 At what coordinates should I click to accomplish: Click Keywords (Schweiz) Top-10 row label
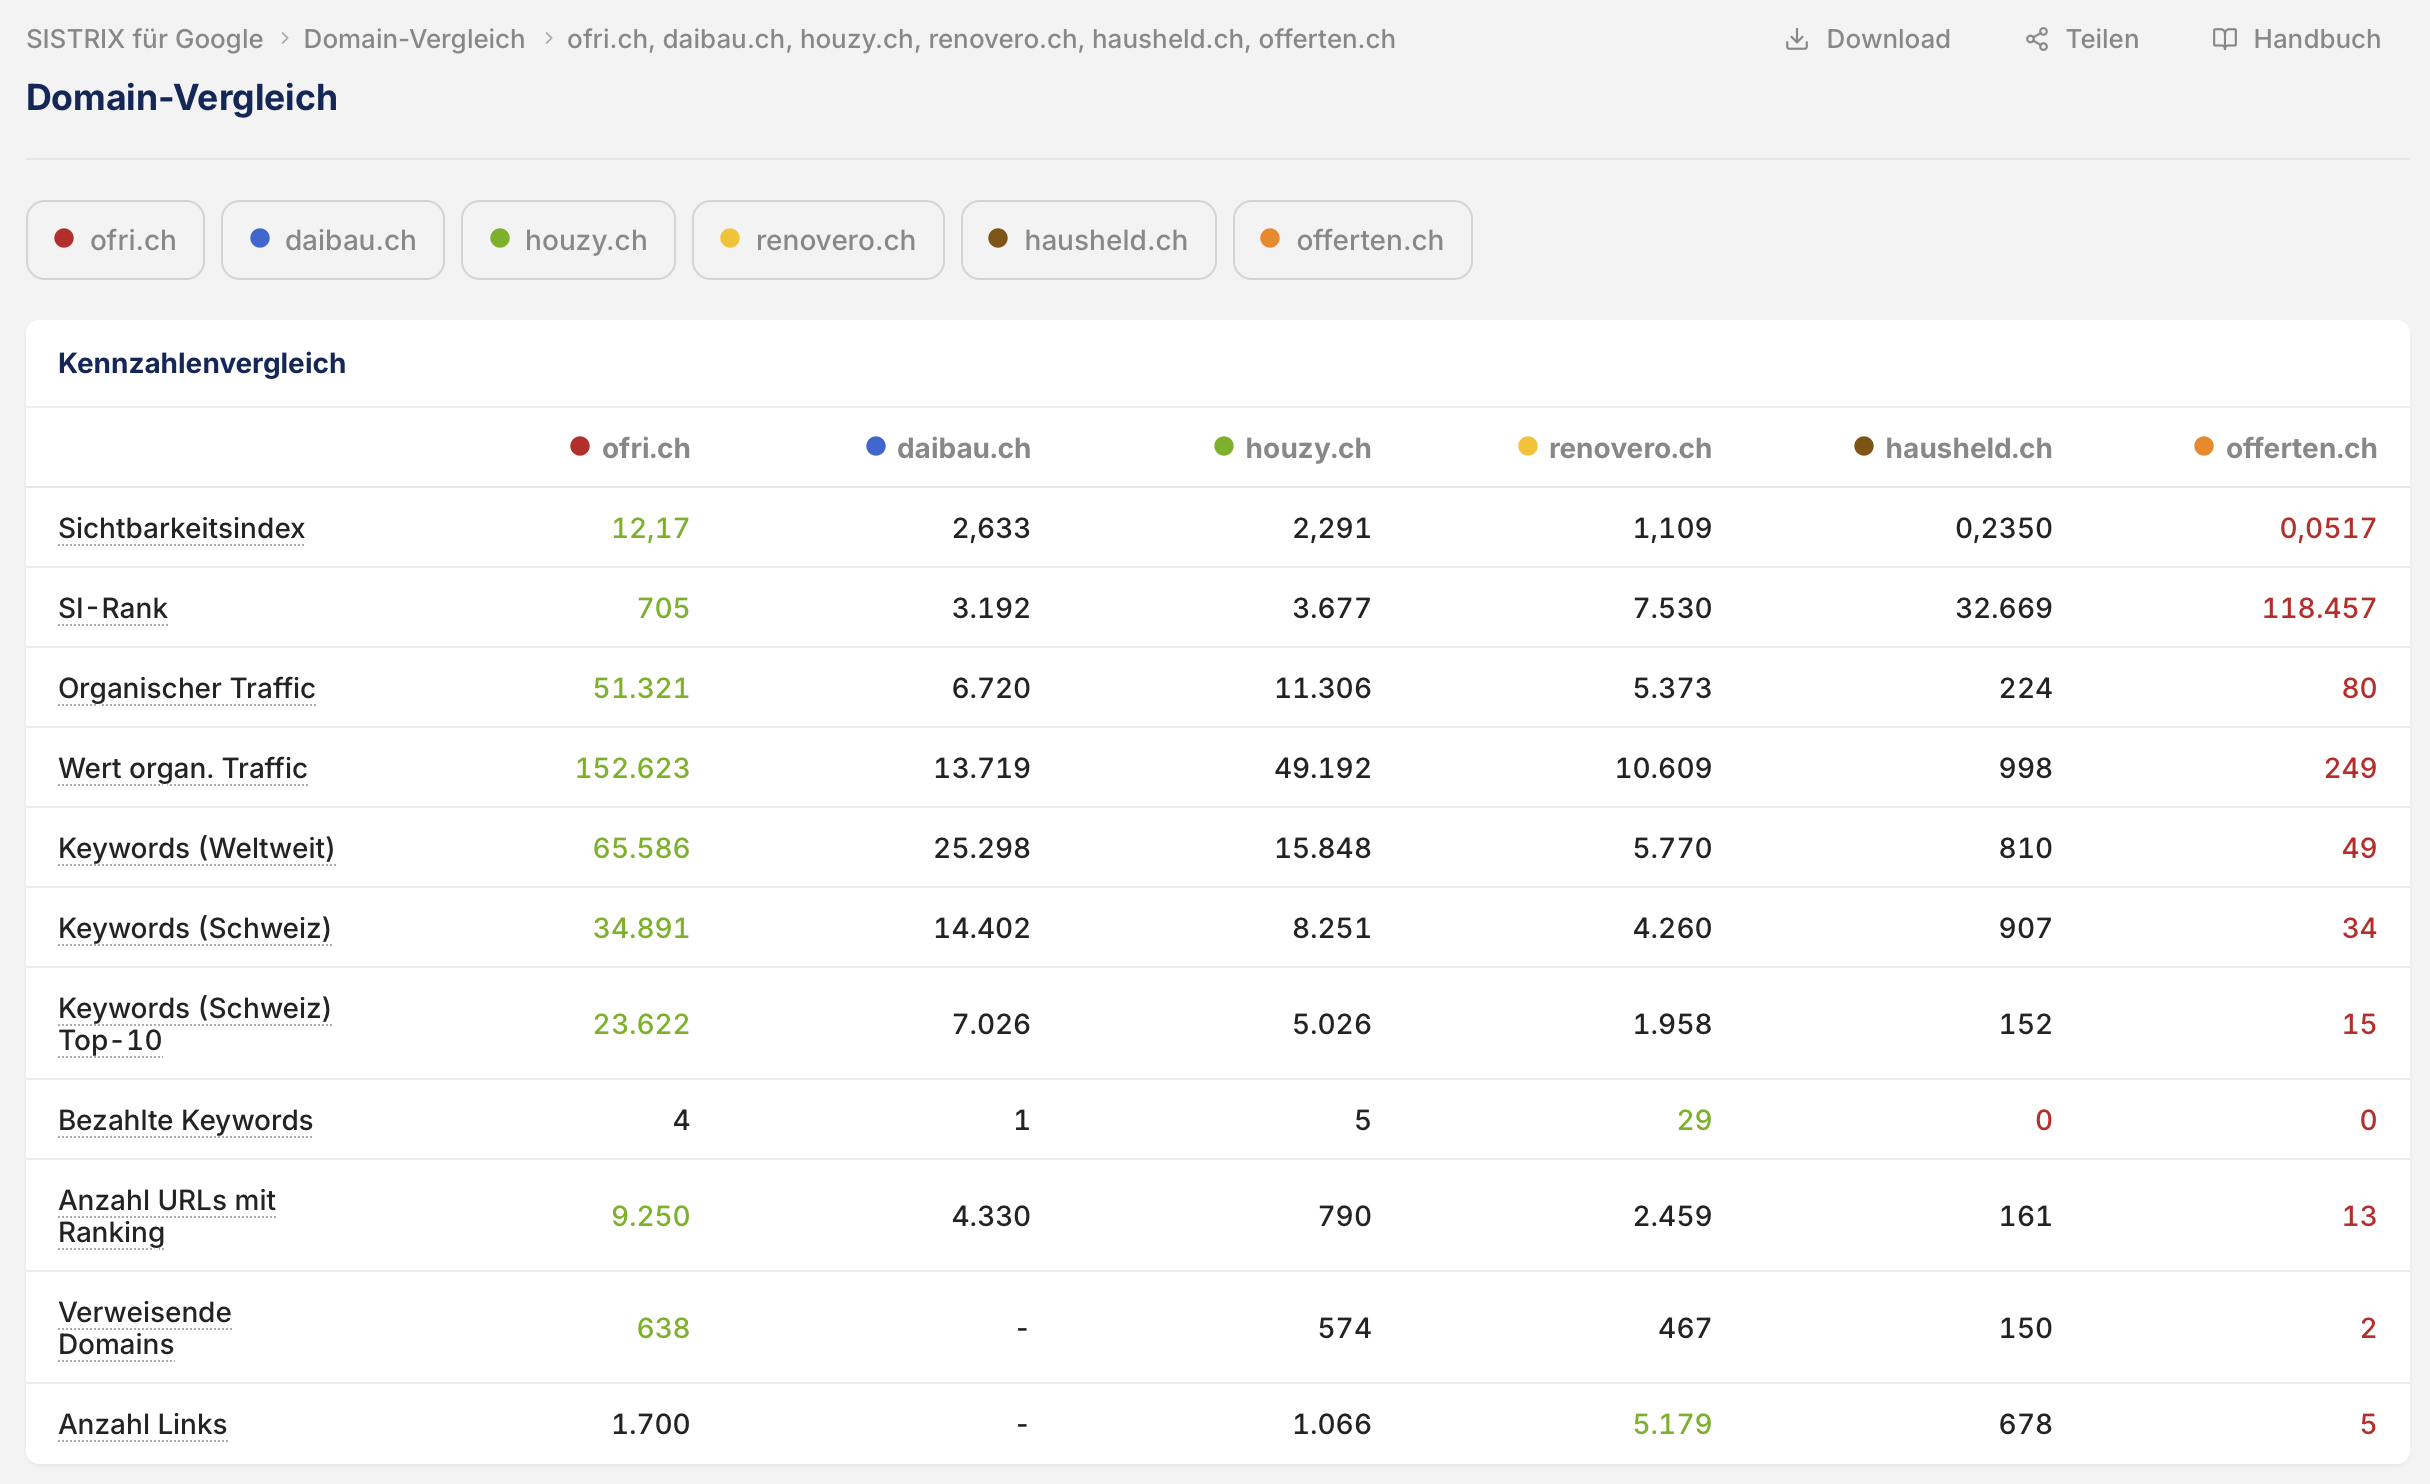[x=194, y=1024]
